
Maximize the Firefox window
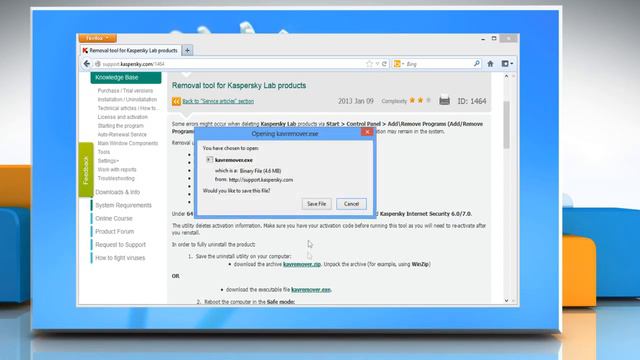(494, 38)
